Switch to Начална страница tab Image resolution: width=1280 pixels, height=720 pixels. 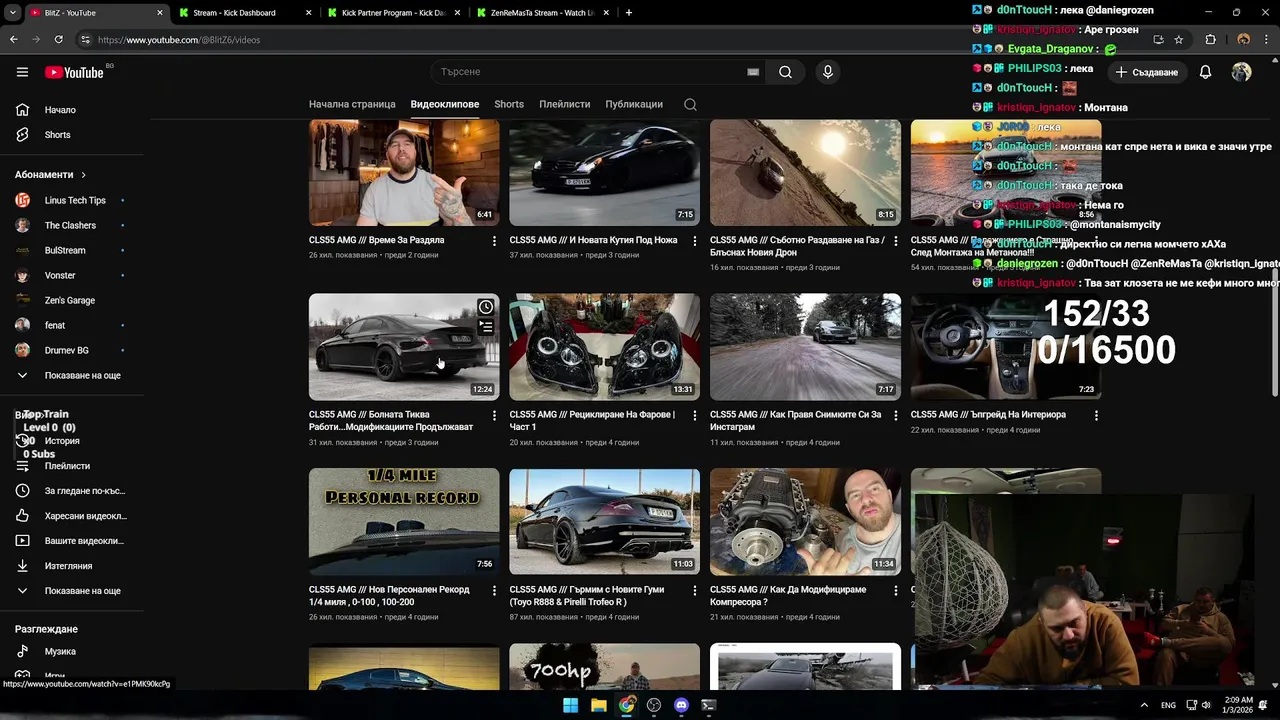point(352,104)
